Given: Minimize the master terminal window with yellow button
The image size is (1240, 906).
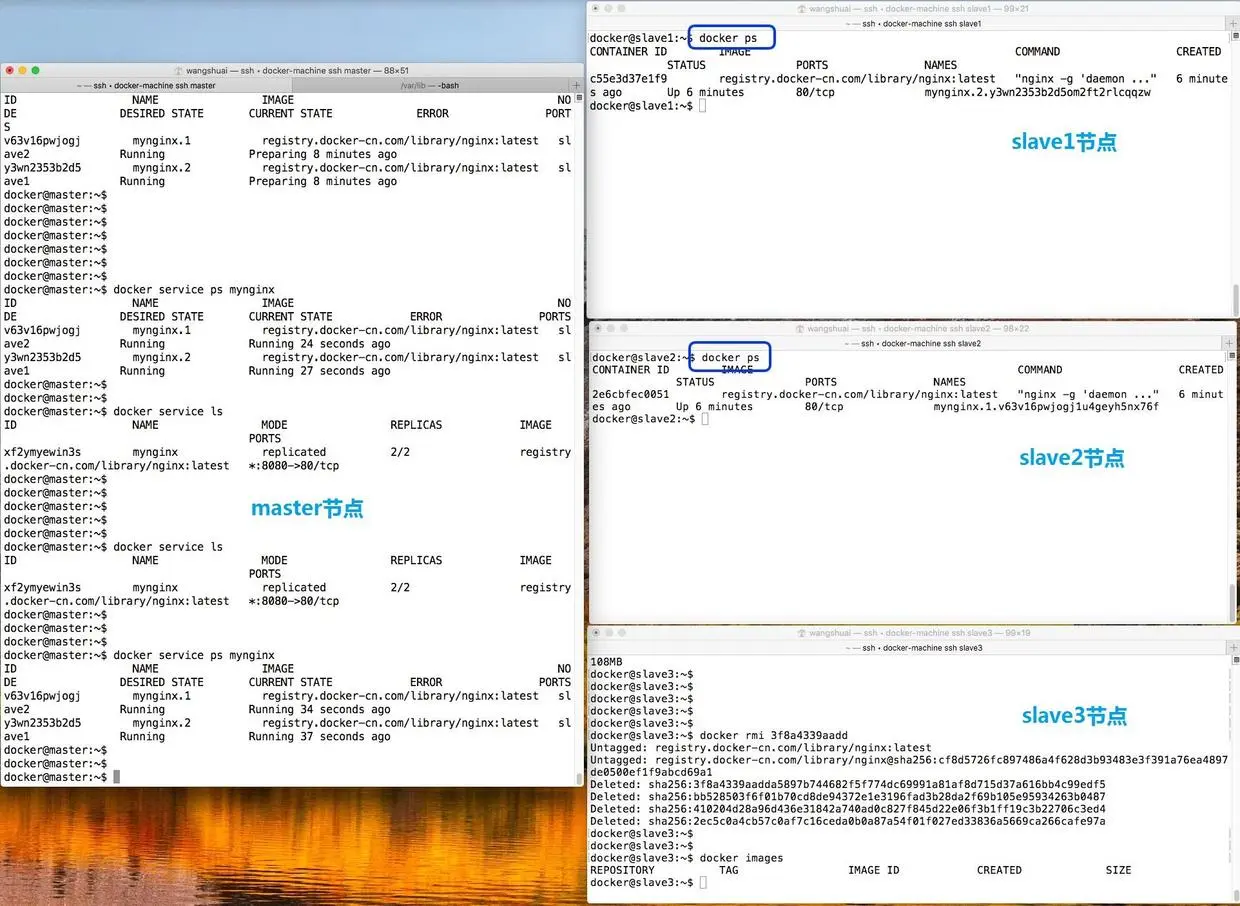Looking at the screenshot, I should (x=23, y=71).
